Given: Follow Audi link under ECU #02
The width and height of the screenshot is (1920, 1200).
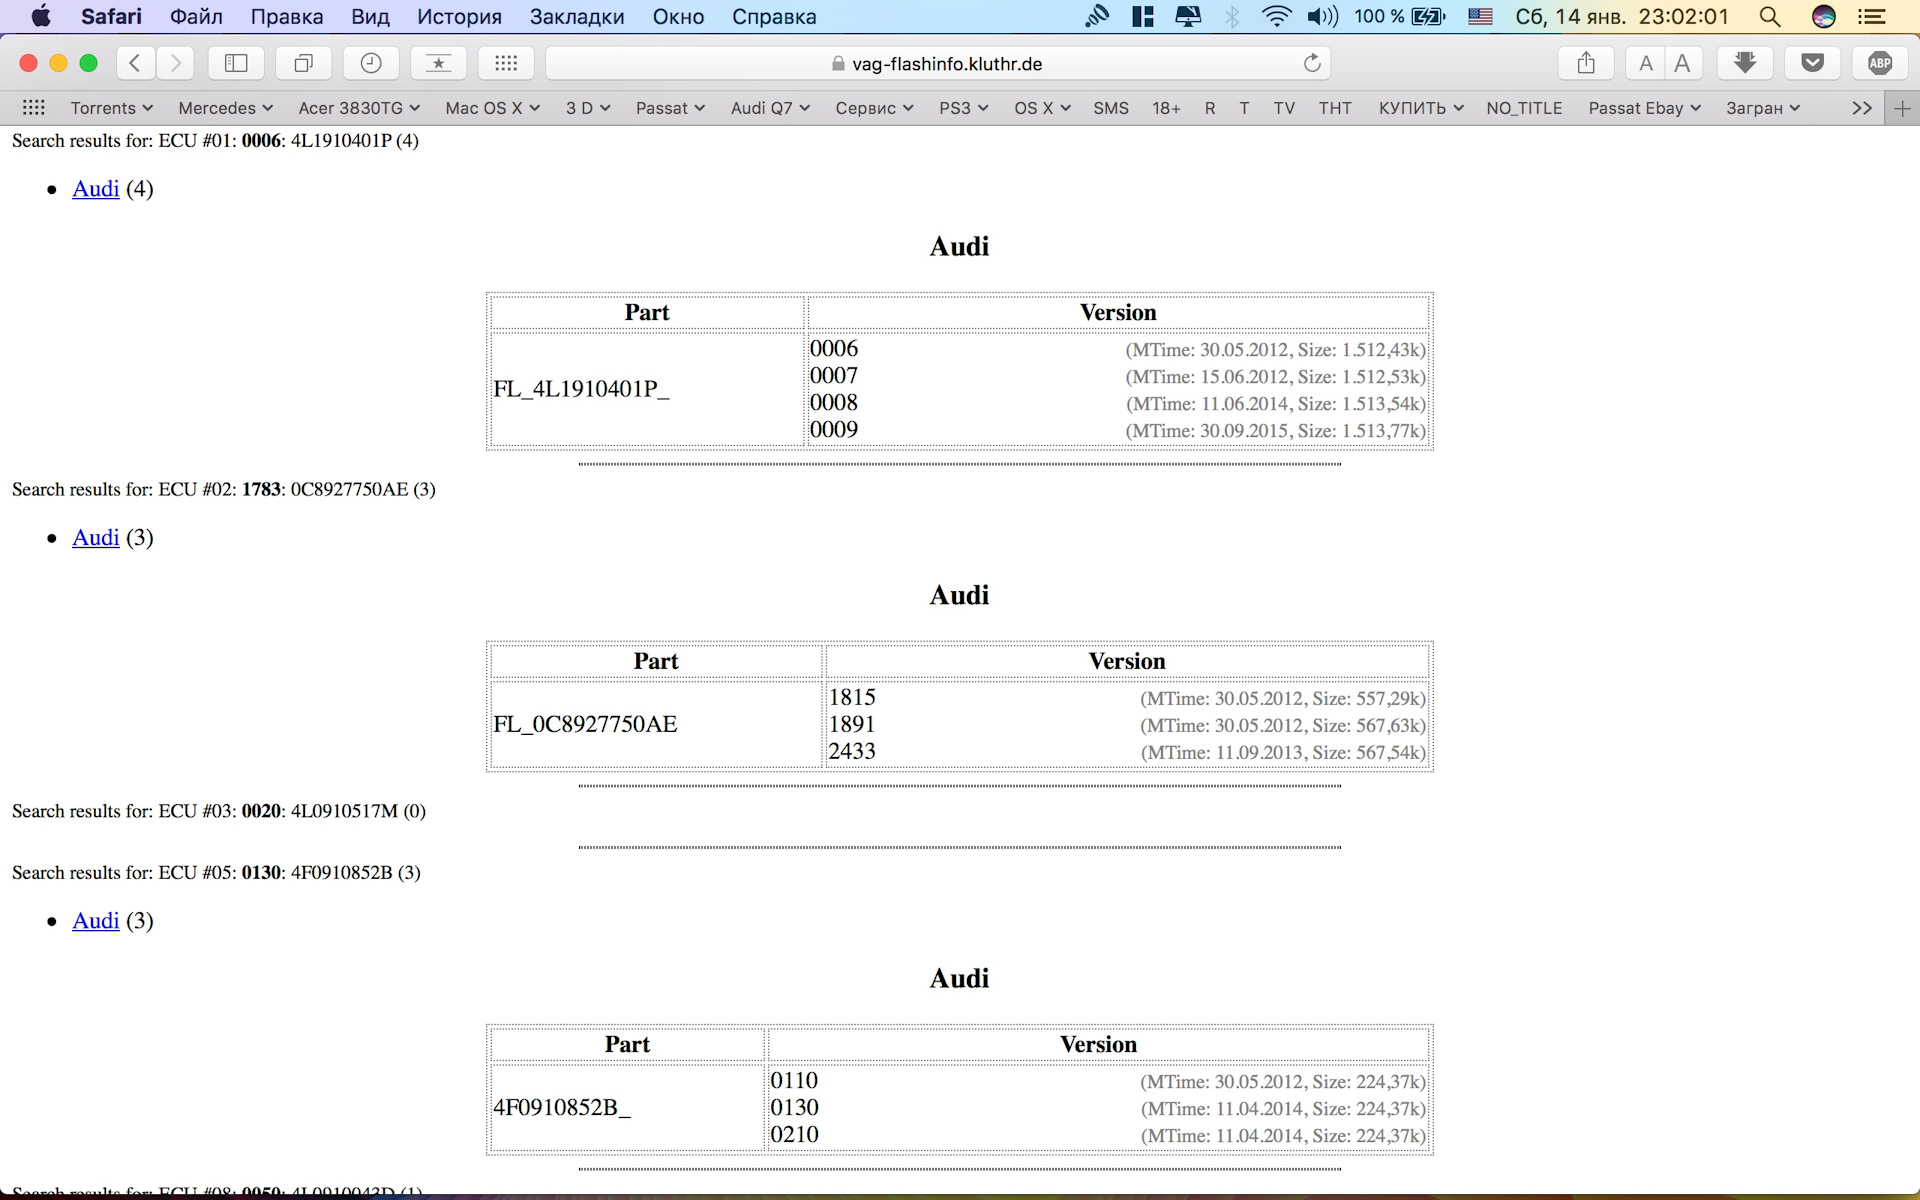Looking at the screenshot, I should click(x=96, y=538).
